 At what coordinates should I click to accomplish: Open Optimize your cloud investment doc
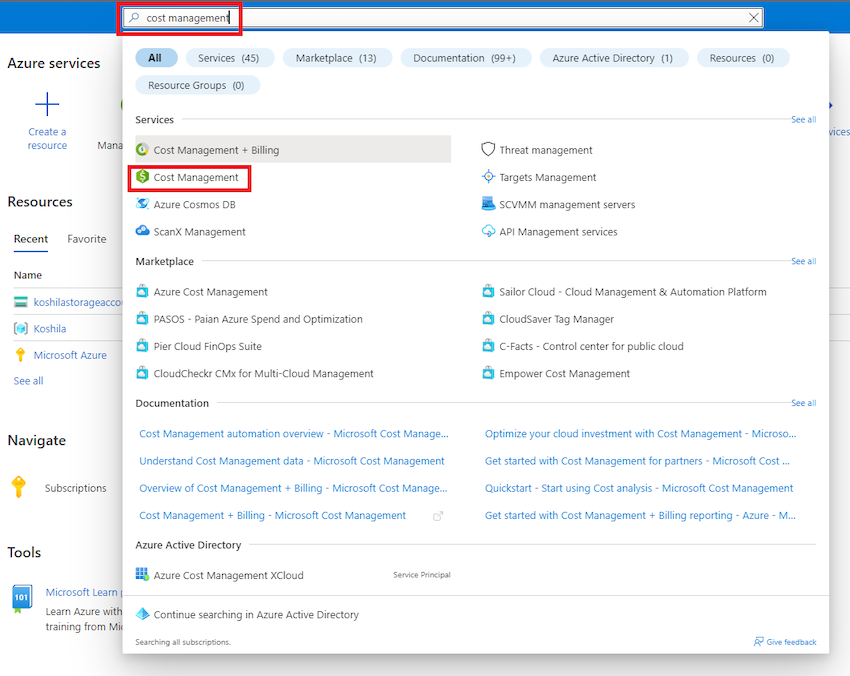[640, 434]
